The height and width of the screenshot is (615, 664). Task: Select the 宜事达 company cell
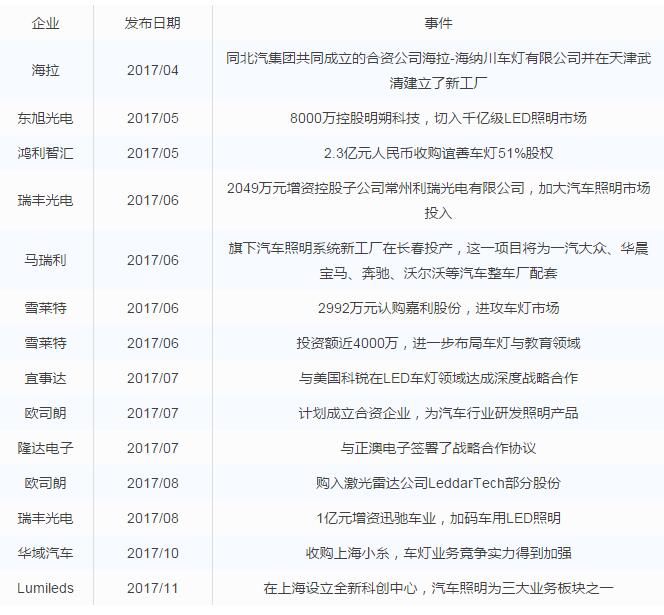pyautogui.click(x=45, y=378)
